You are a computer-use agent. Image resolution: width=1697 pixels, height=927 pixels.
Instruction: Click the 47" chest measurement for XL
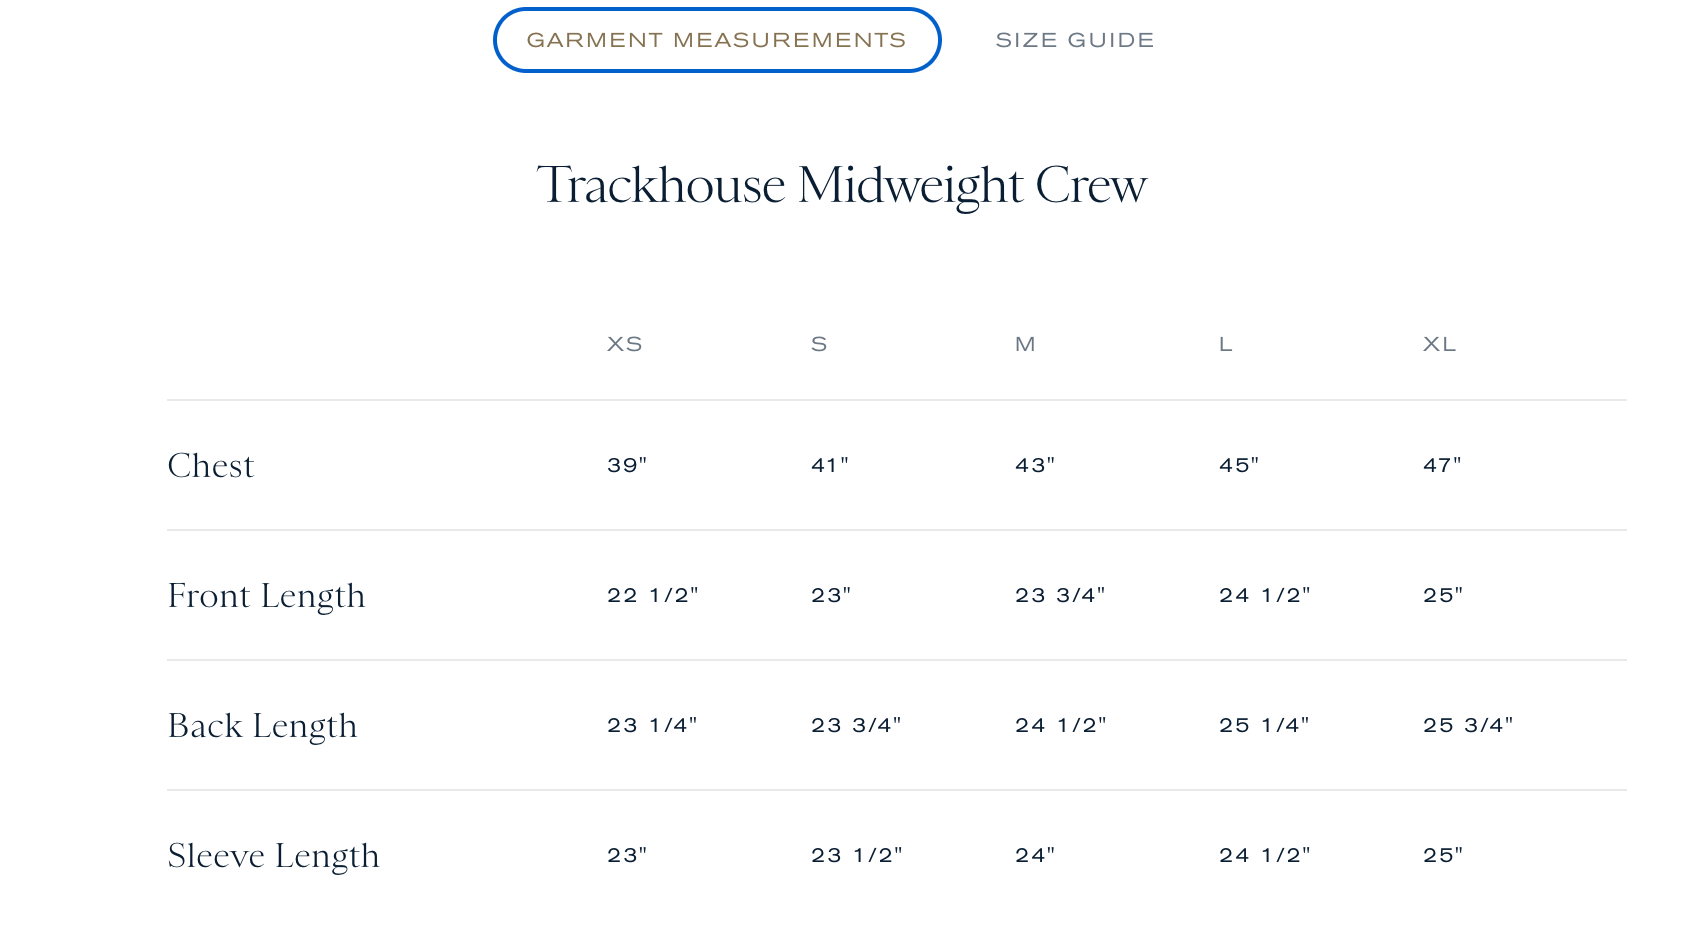(x=1440, y=464)
